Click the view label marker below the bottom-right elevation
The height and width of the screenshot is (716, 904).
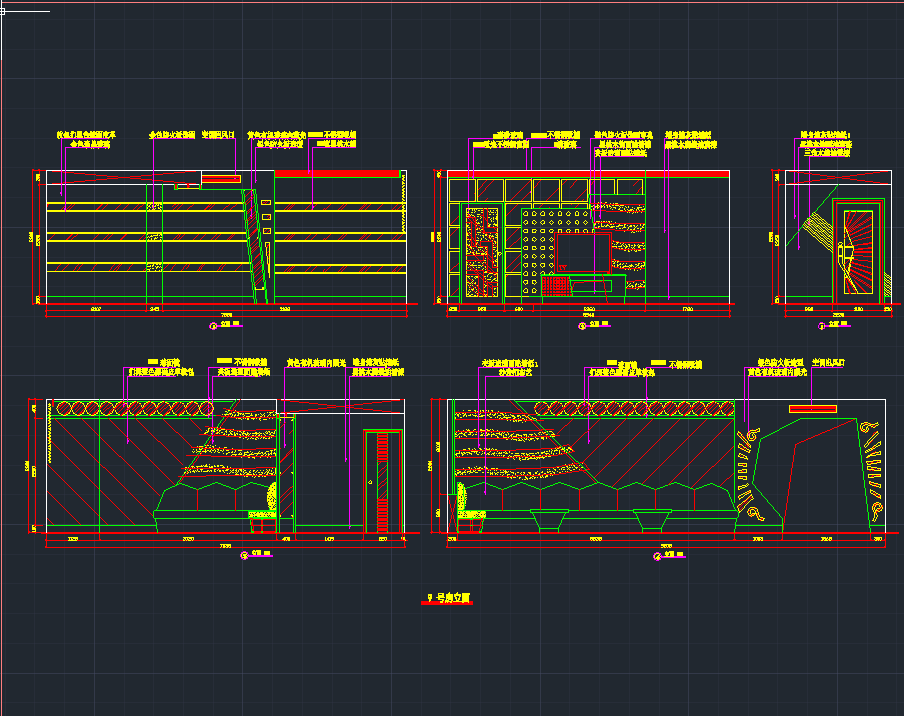click(x=664, y=553)
